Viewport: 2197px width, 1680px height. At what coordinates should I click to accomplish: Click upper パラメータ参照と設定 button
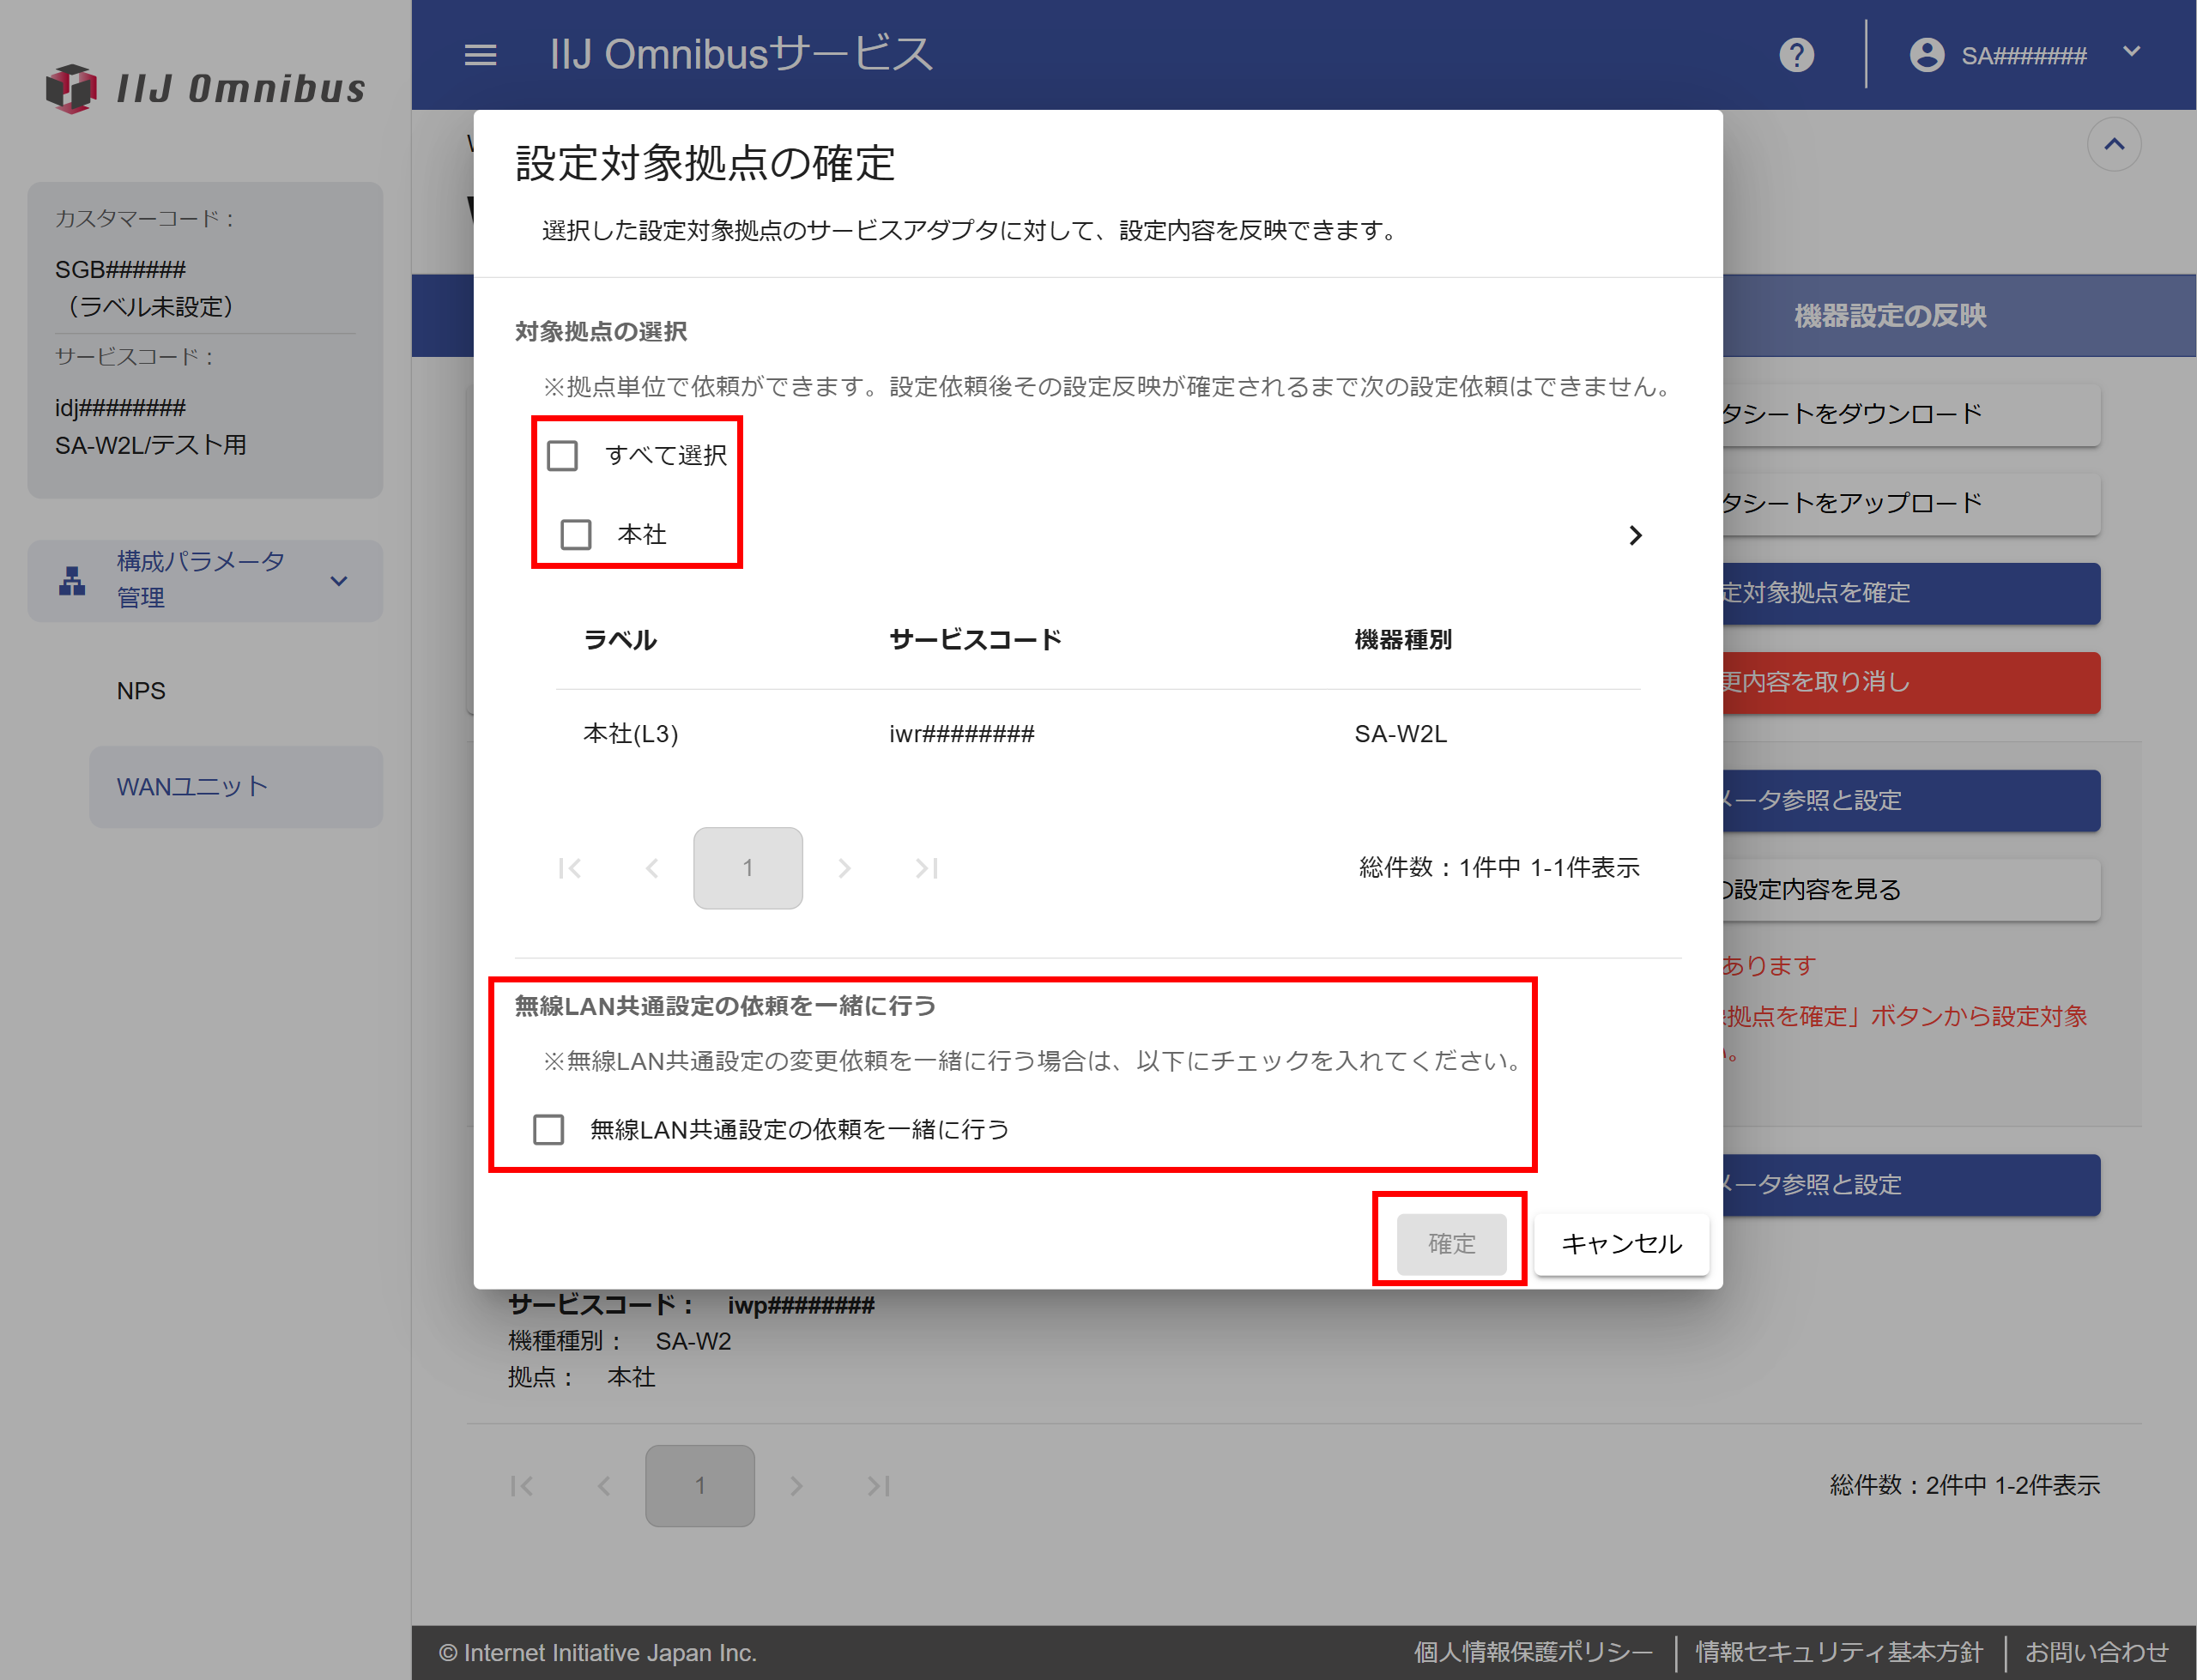pyautogui.click(x=1911, y=800)
